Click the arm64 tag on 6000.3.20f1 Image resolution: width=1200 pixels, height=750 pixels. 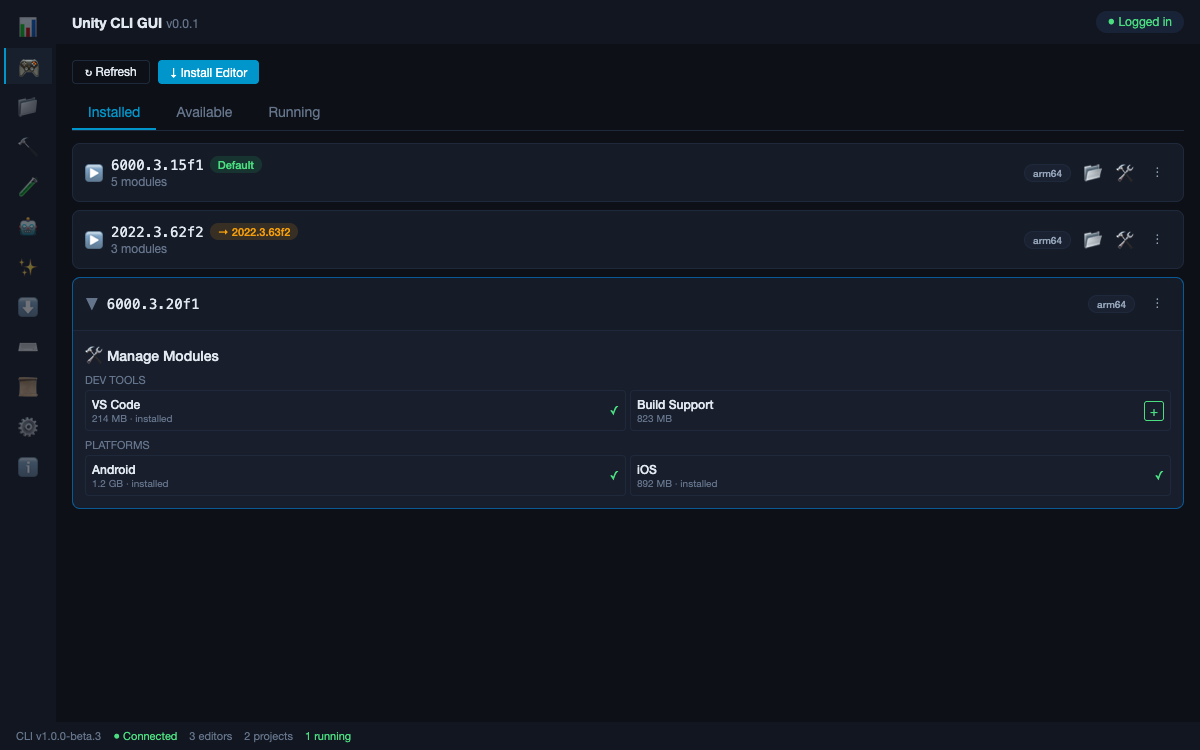click(x=1111, y=304)
